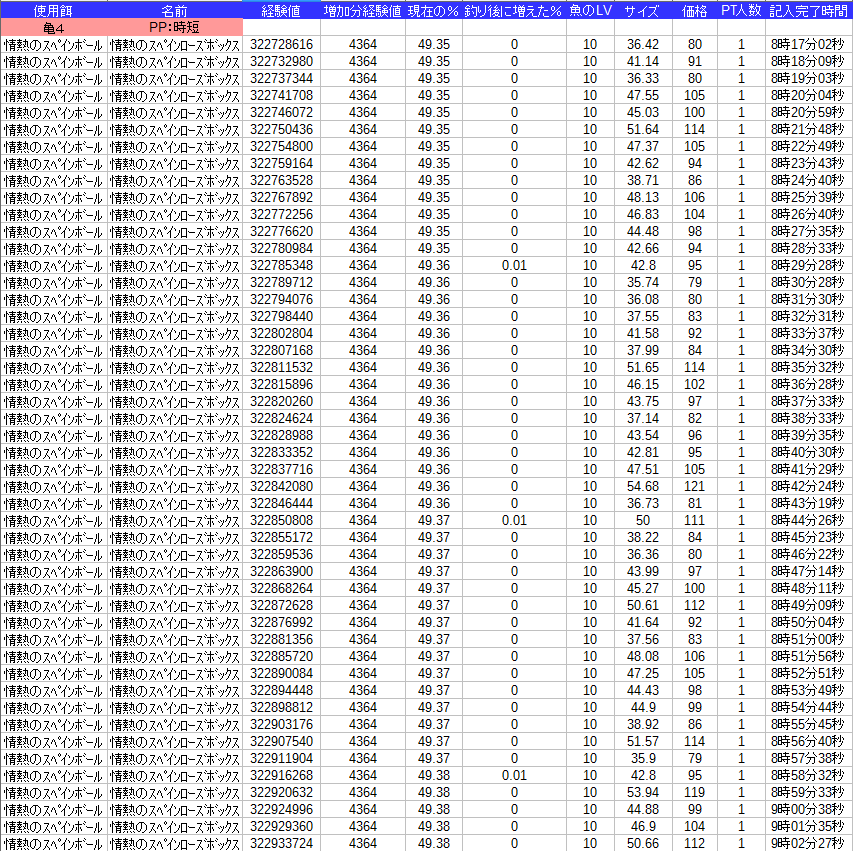853x851 pixels.
Task: Select the 釣り後に増えた% header
Action: tap(514, 10)
